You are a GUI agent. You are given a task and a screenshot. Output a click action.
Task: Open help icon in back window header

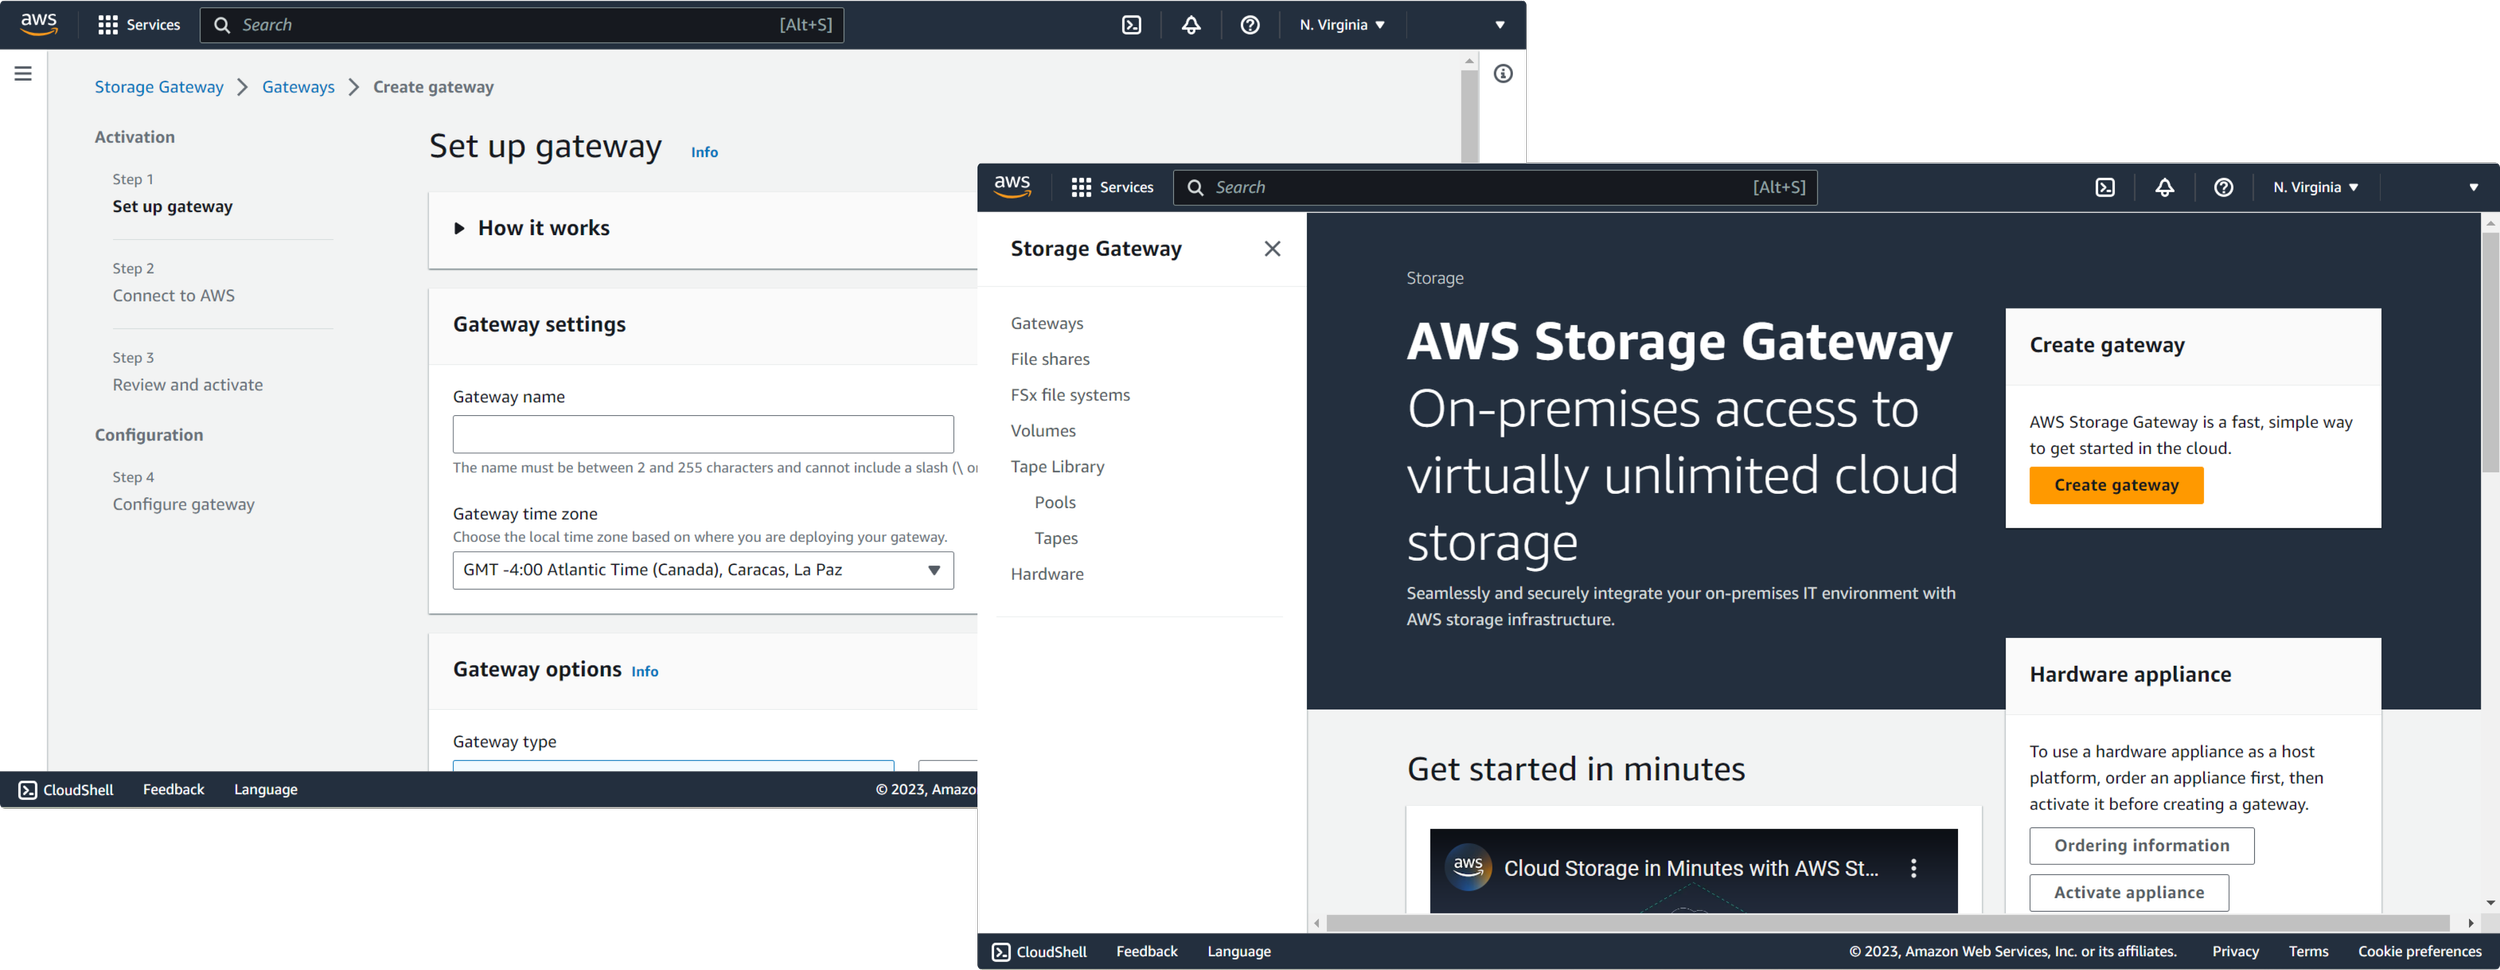(1250, 25)
